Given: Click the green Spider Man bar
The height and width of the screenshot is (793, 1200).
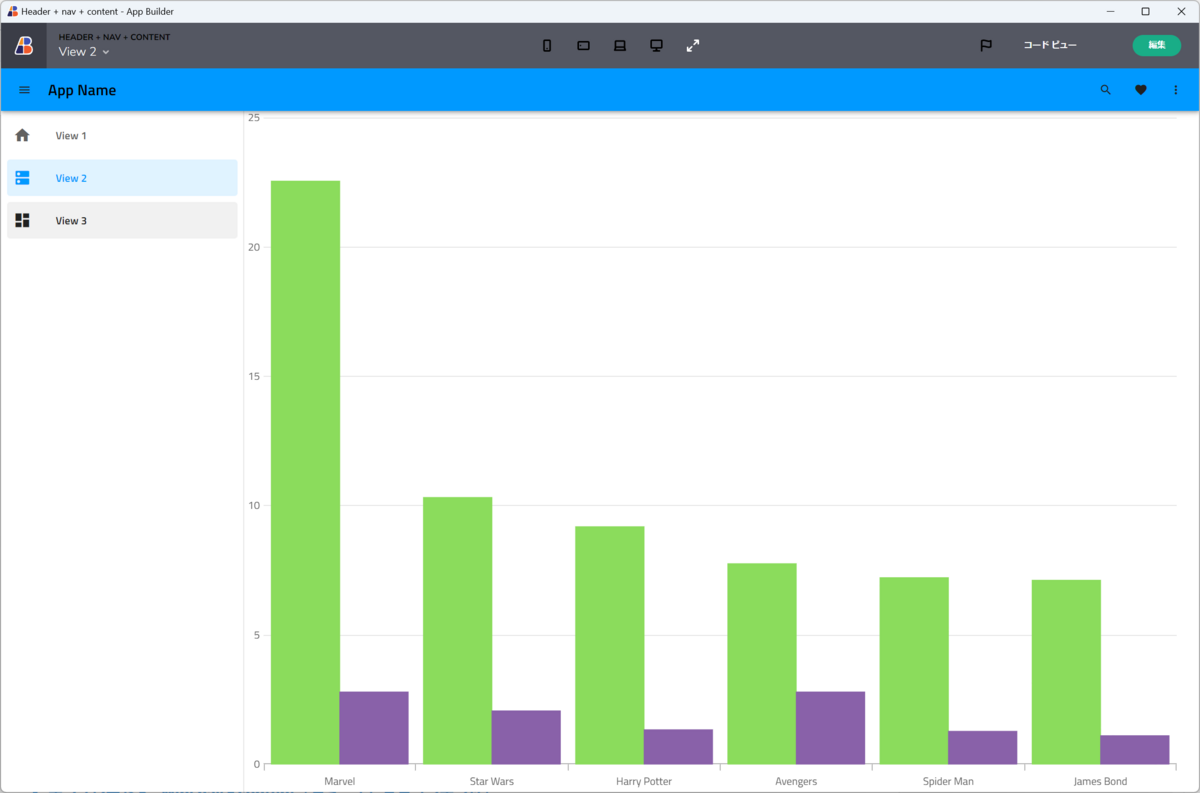Looking at the screenshot, I should coord(914,671).
